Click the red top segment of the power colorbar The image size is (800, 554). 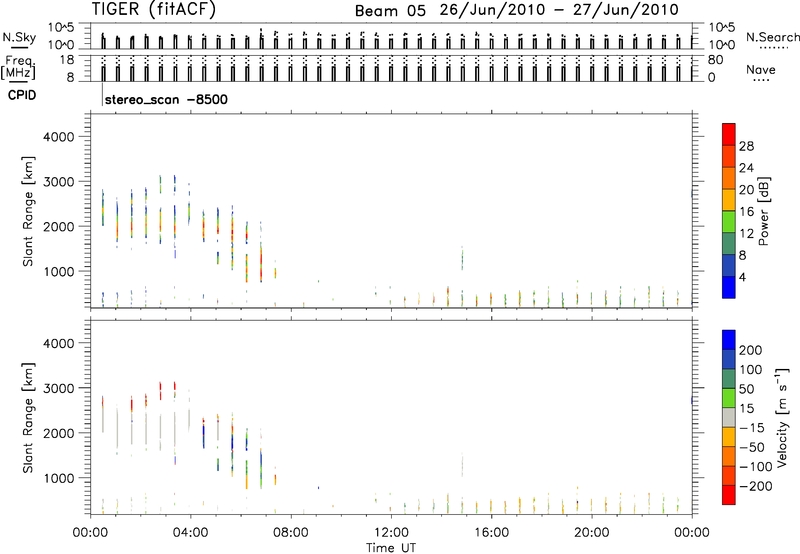pos(729,134)
